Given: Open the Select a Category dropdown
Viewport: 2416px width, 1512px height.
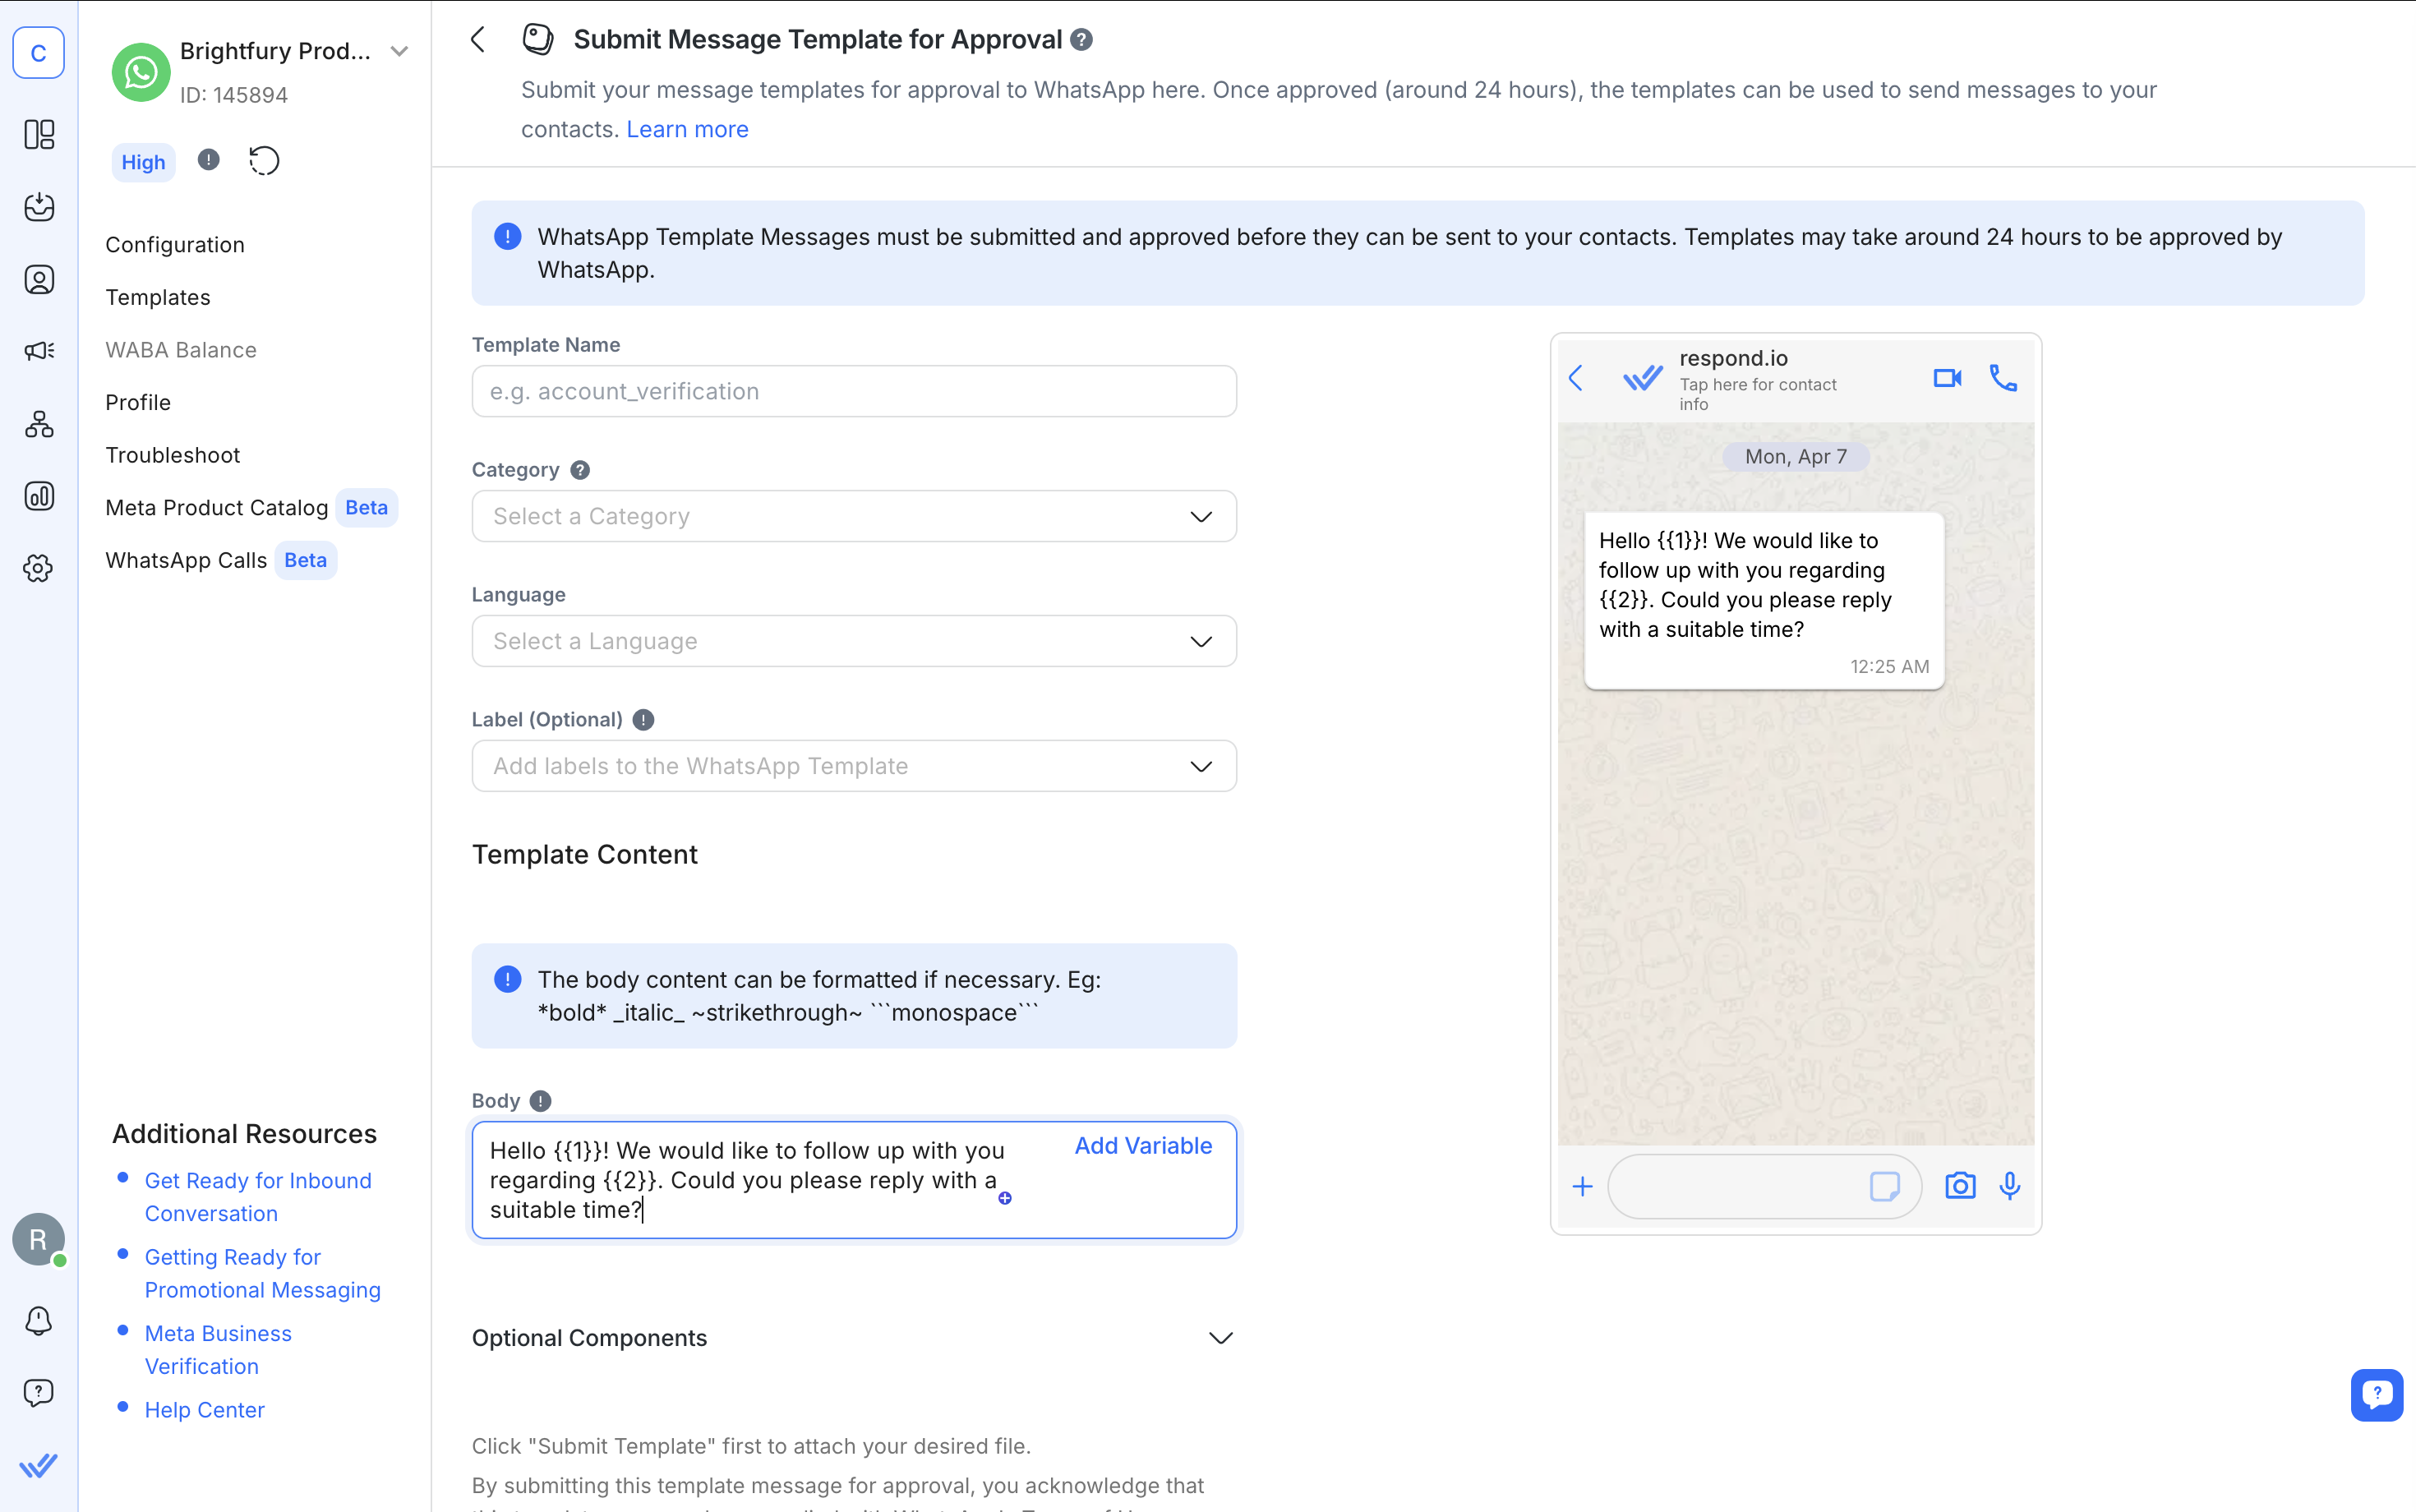Looking at the screenshot, I should [x=854, y=516].
